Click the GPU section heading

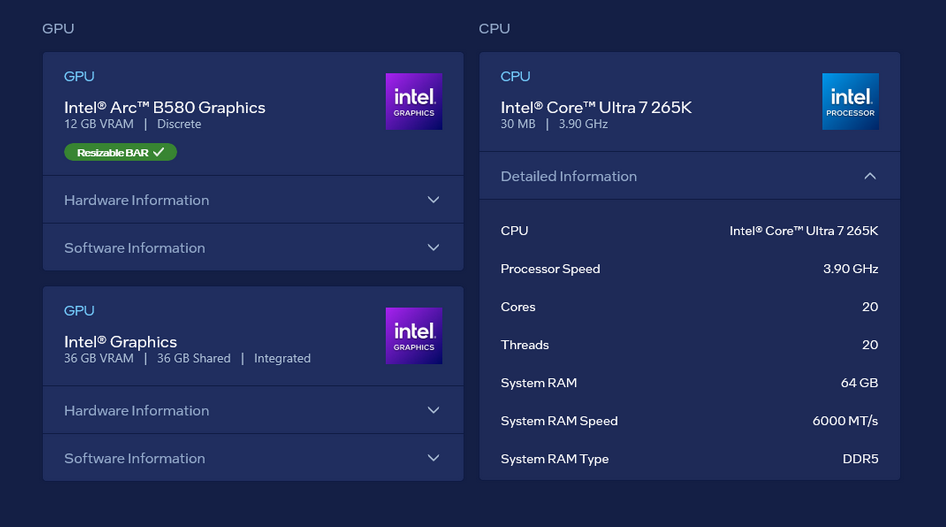(58, 28)
